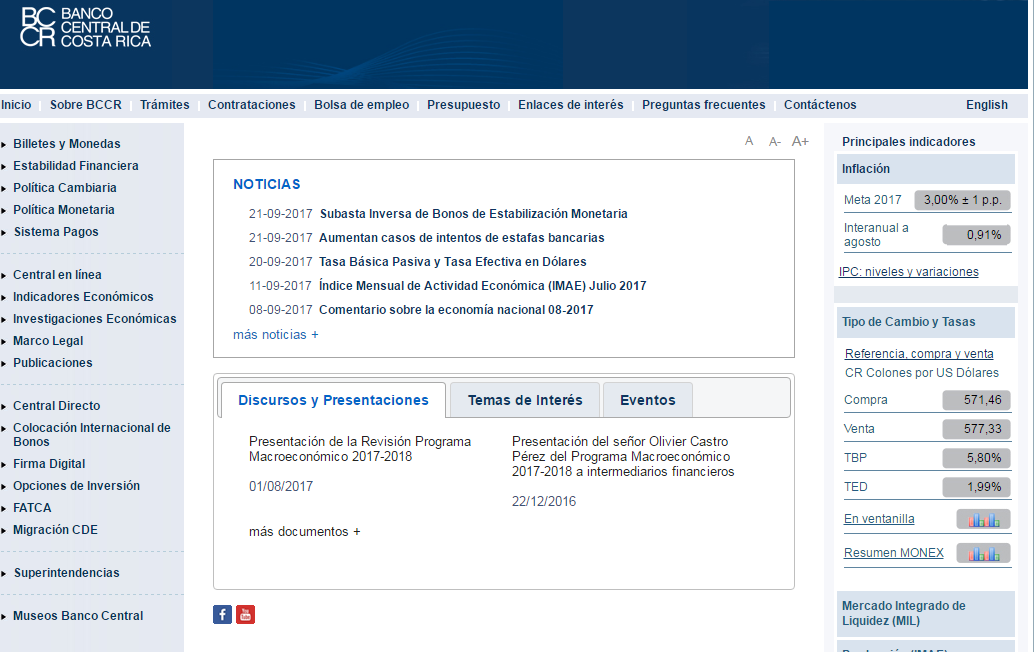Switch site language to English
The height and width of the screenshot is (652, 1034).
(986, 105)
